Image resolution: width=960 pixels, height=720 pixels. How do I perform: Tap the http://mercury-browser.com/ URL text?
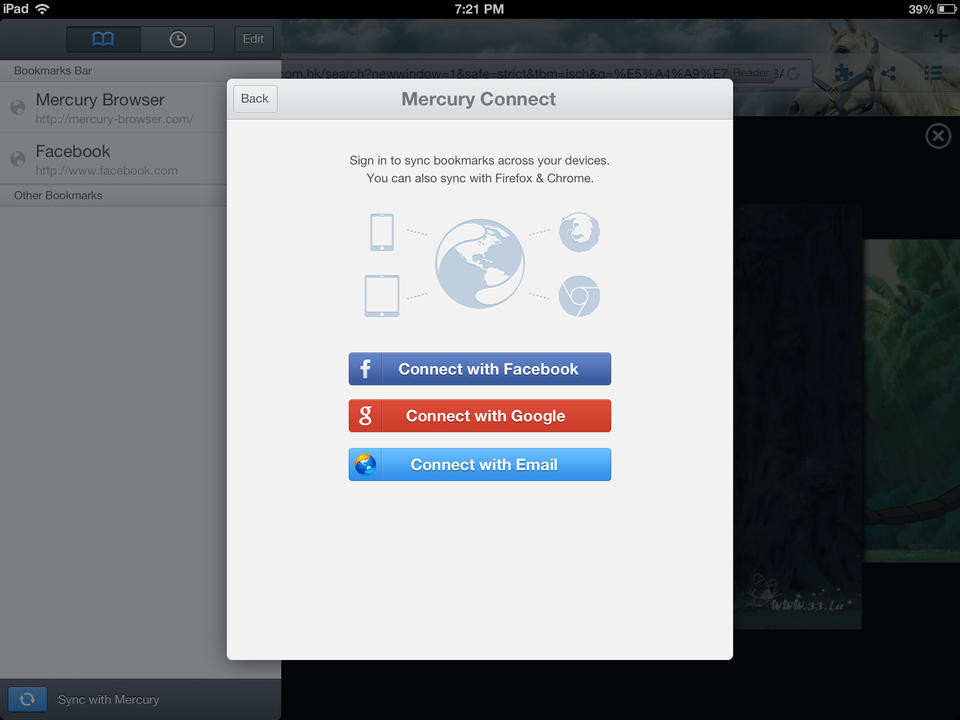pyautogui.click(x=114, y=119)
